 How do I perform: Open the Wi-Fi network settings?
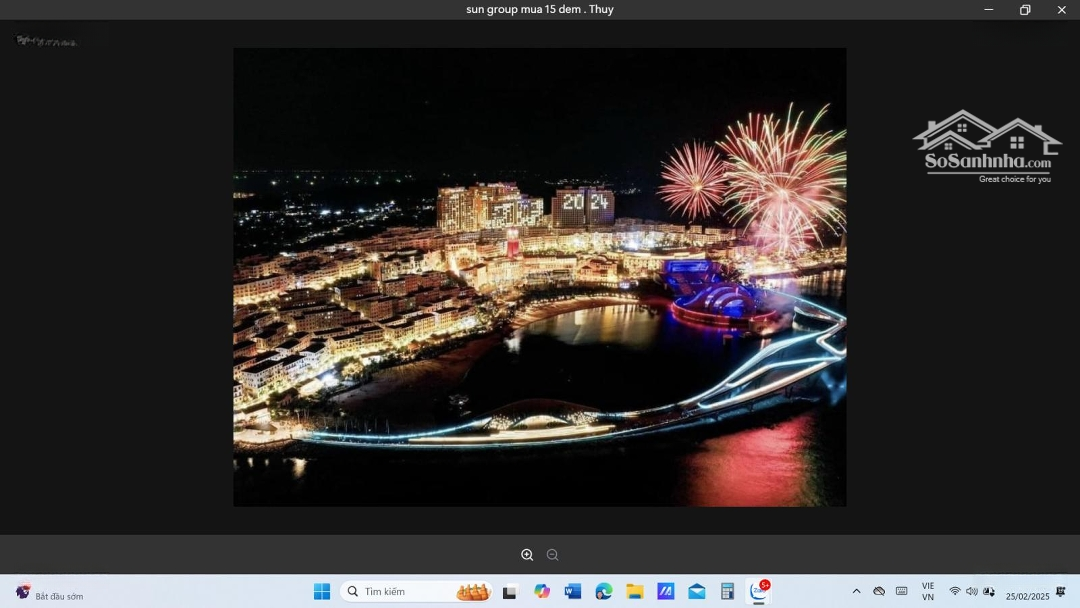click(x=955, y=591)
